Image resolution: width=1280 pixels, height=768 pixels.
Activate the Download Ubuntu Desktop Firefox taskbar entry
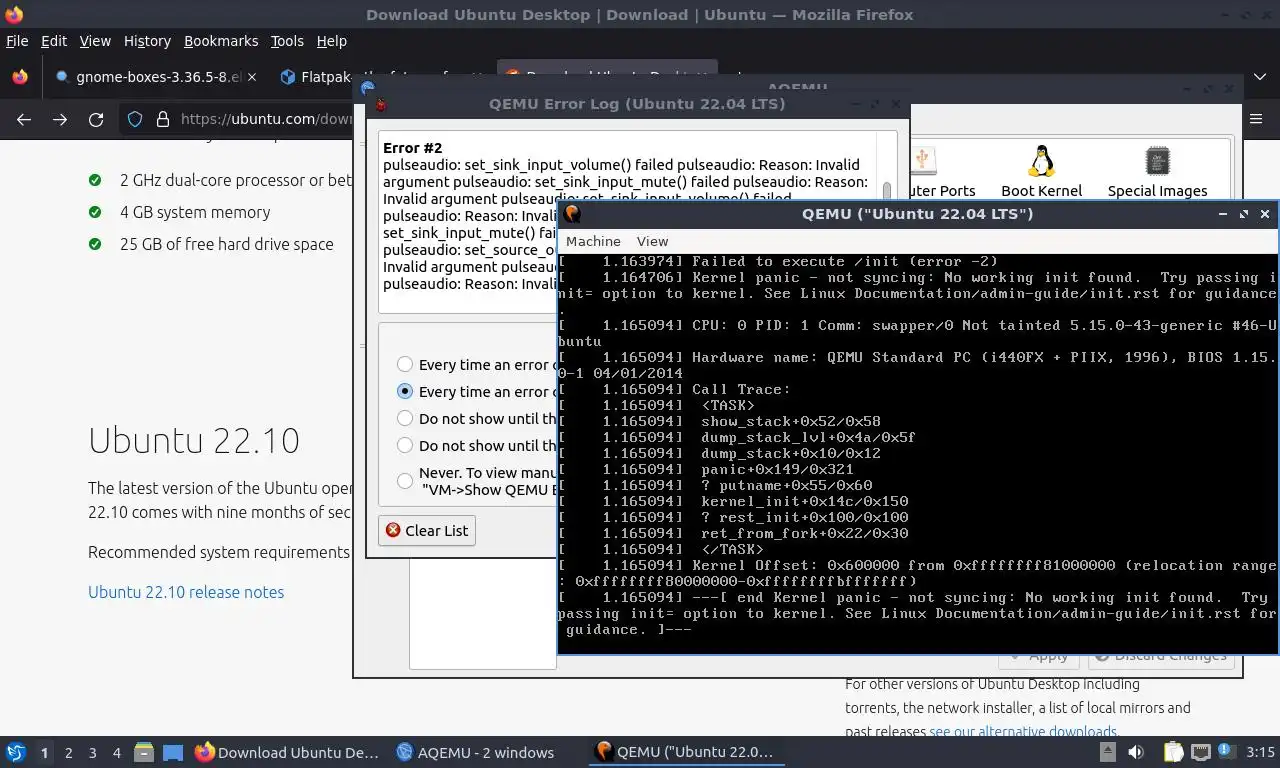288,752
